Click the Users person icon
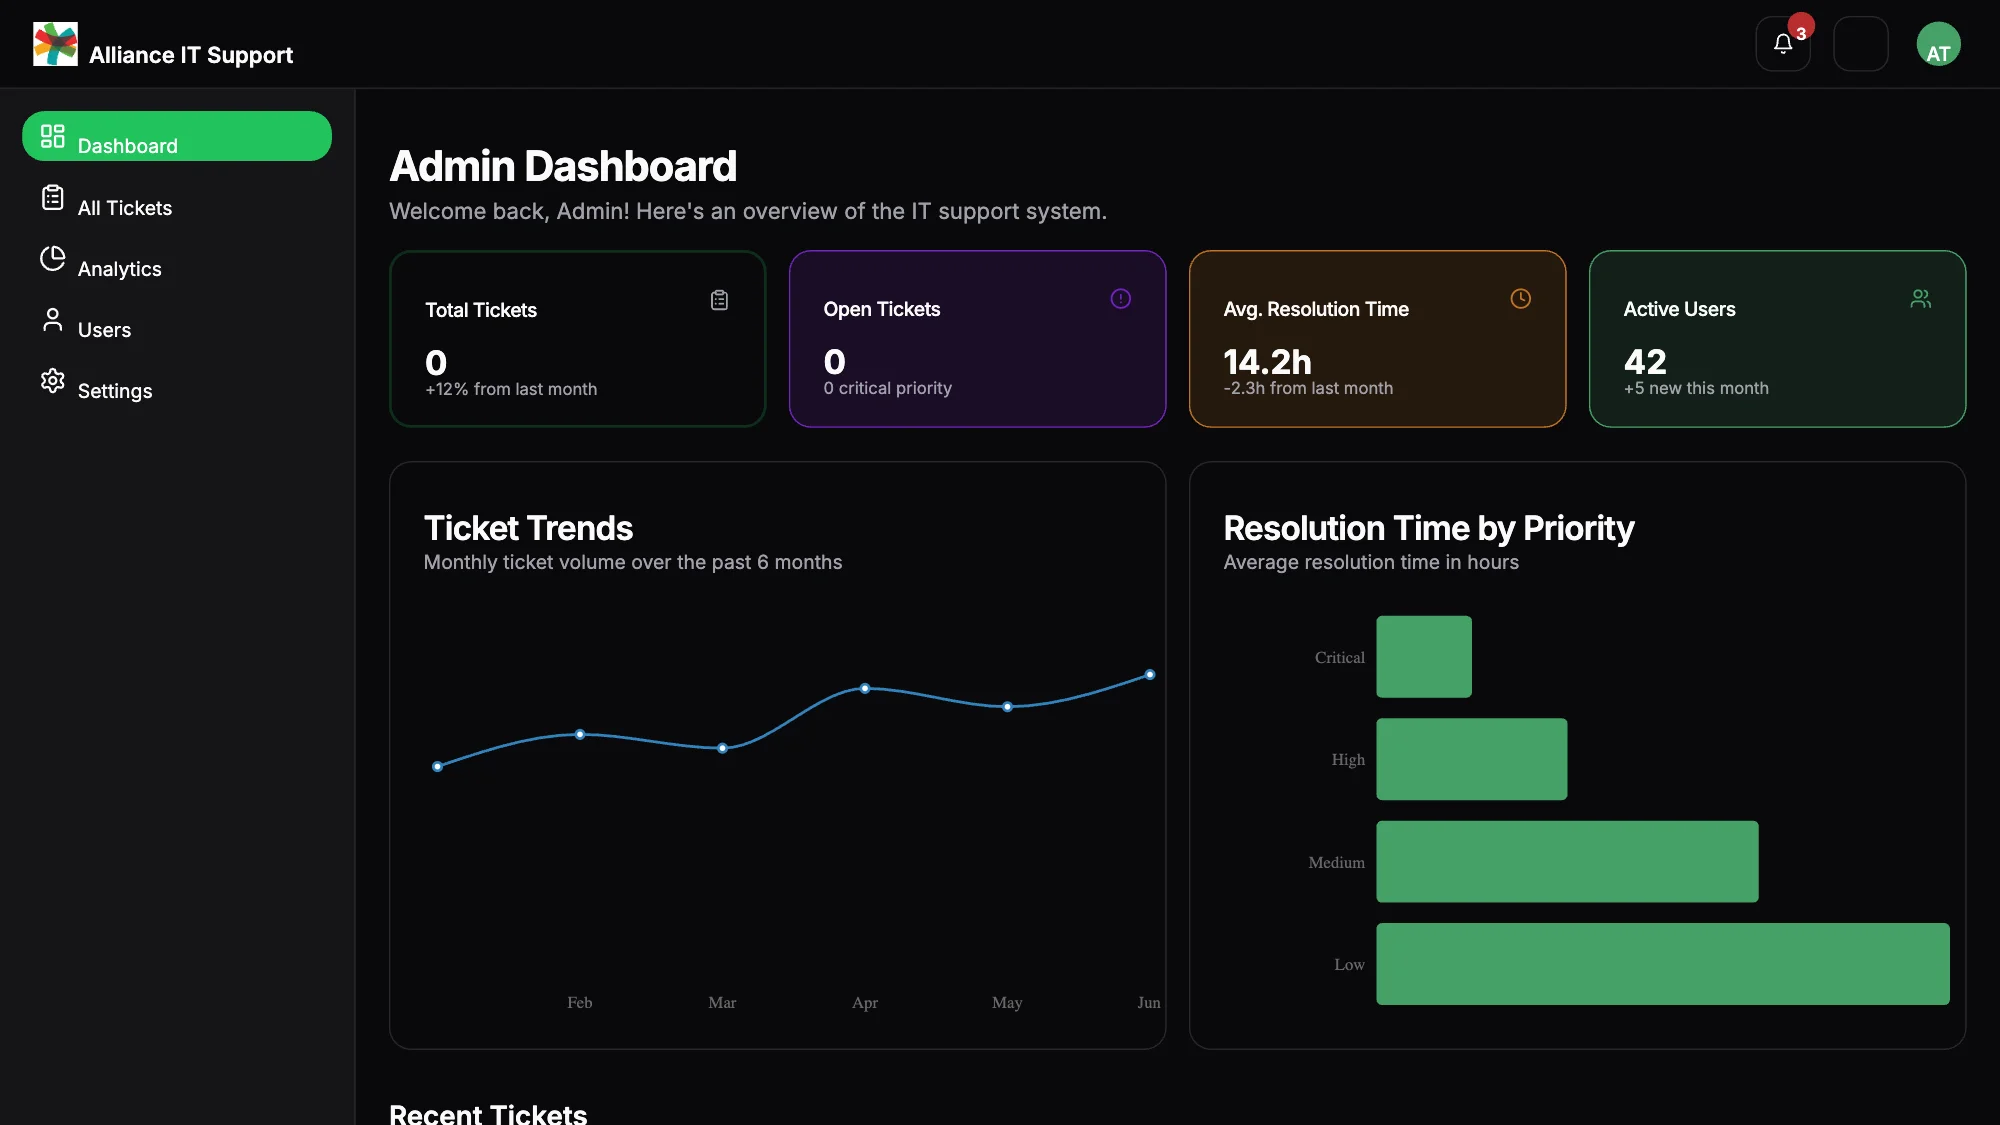Viewport: 2000px width, 1125px height. (x=53, y=319)
